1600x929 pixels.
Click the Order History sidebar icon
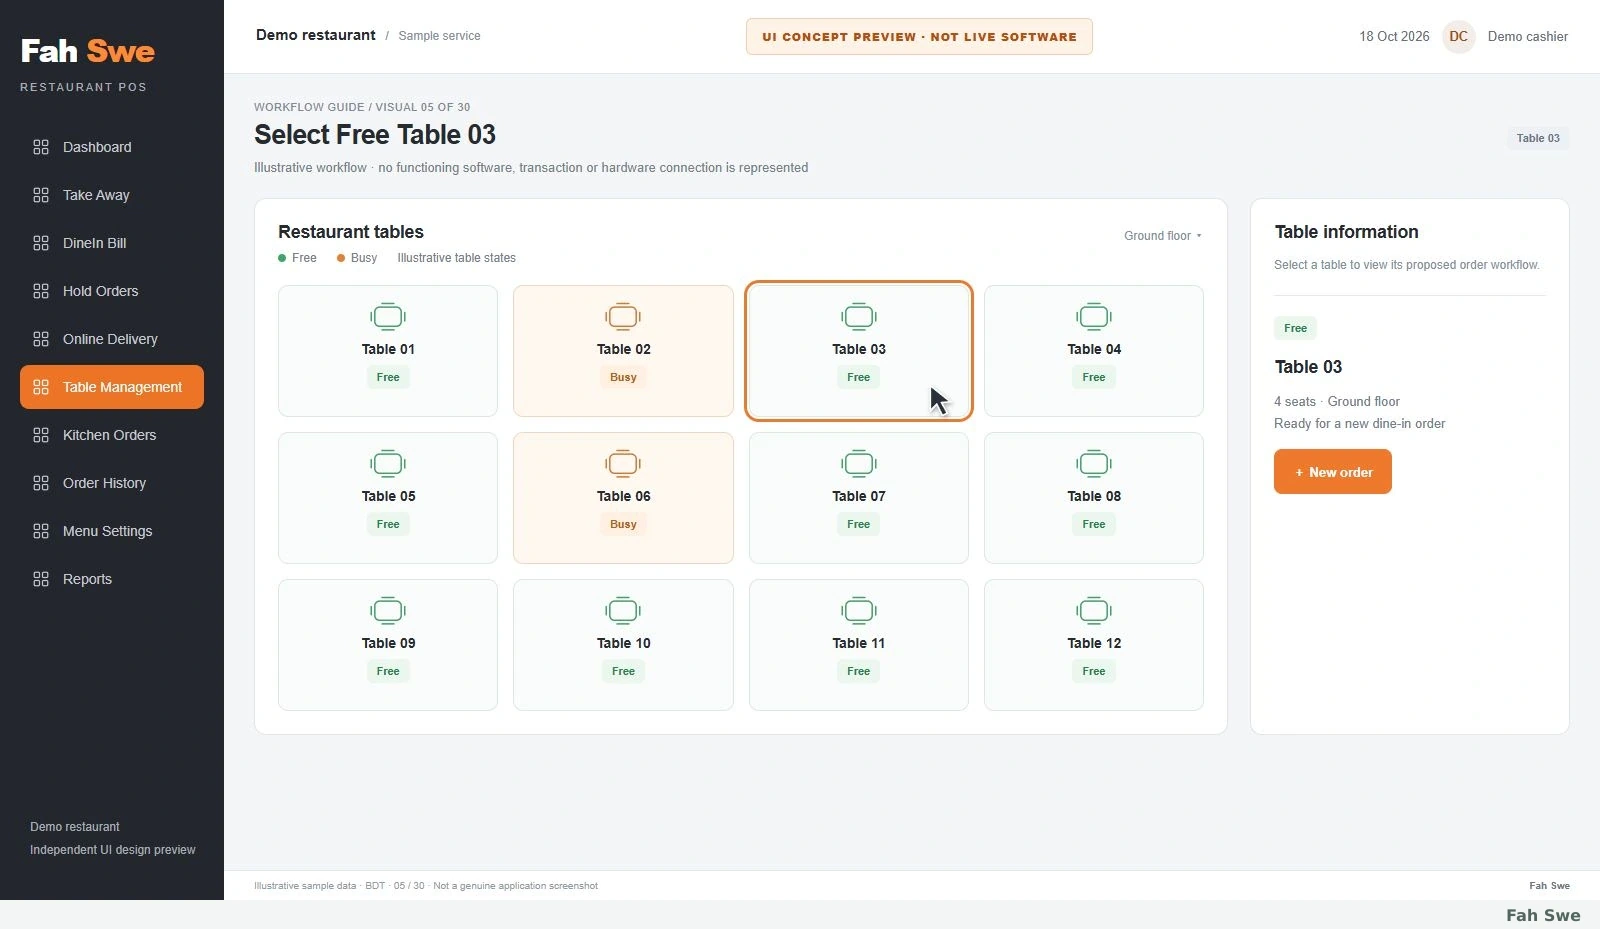point(41,483)
